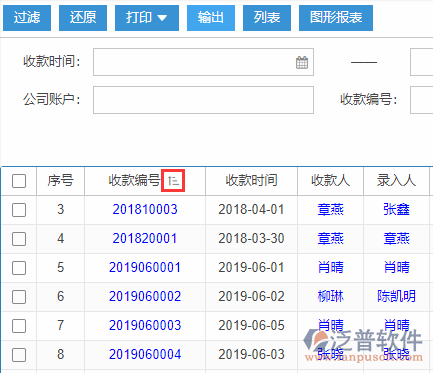
Task: Check the row with 2019060001
Action: (19, 268)
